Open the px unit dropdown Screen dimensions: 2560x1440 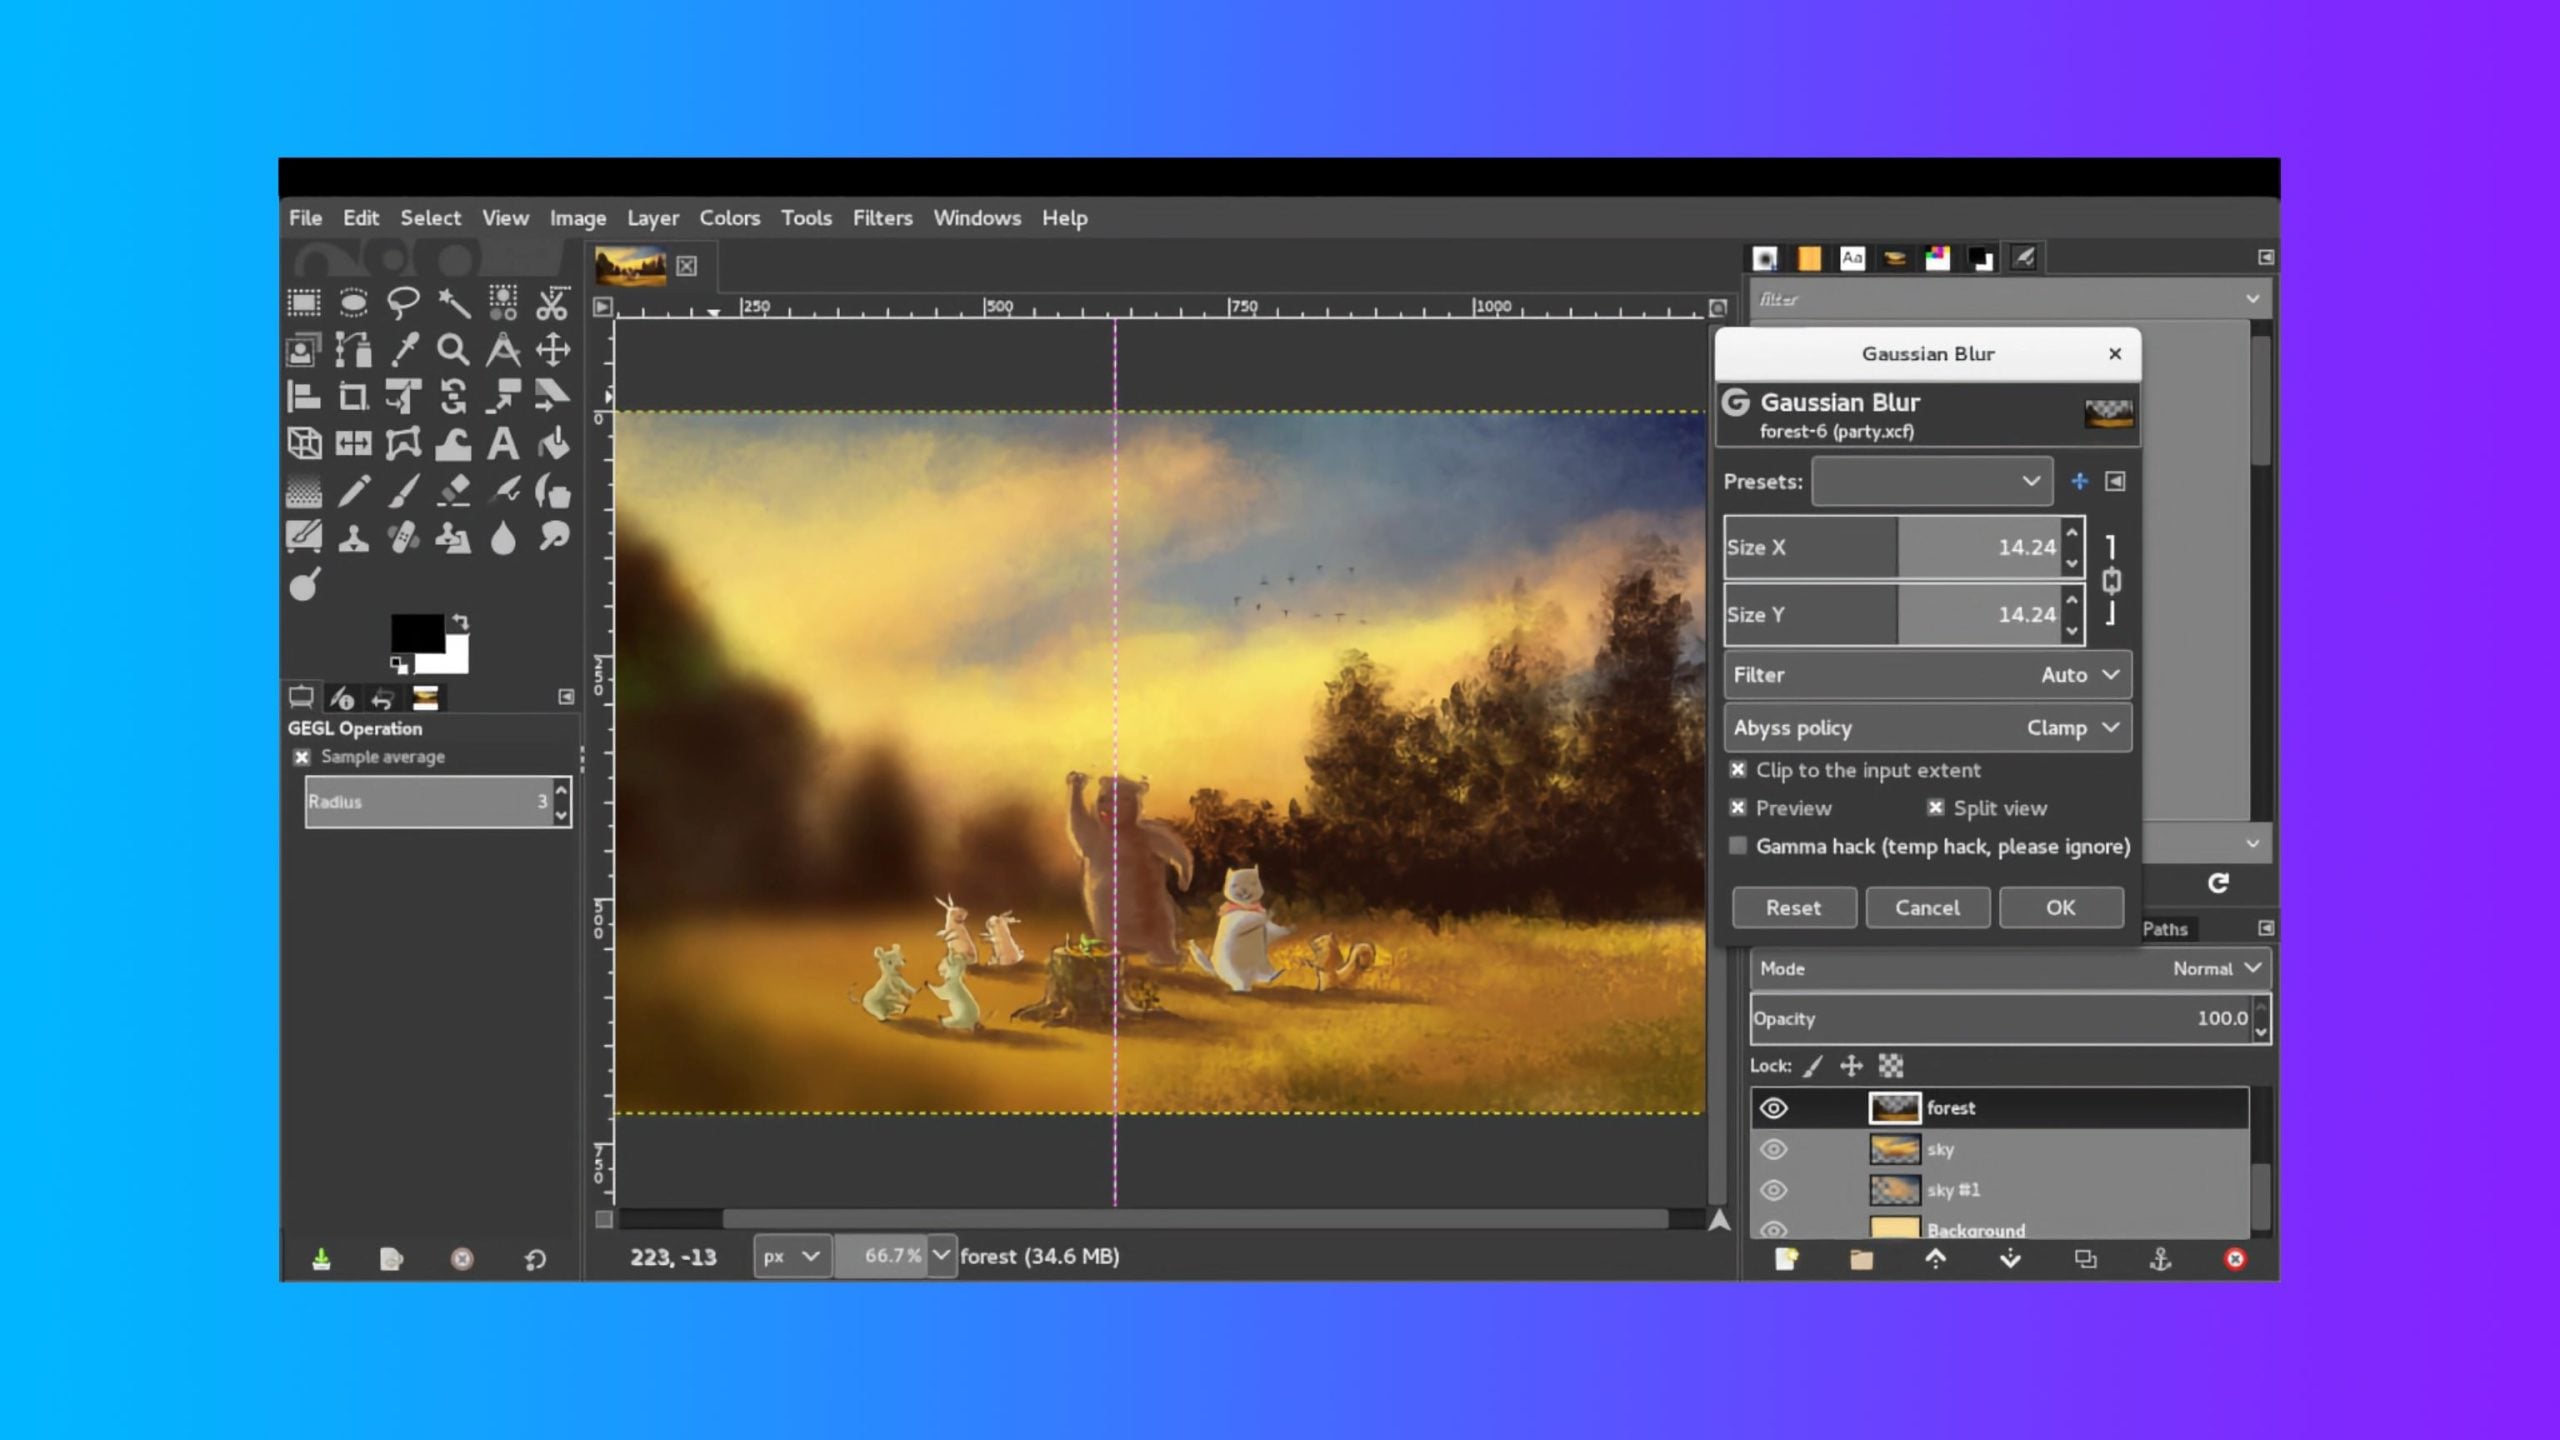coord(790,1256)
